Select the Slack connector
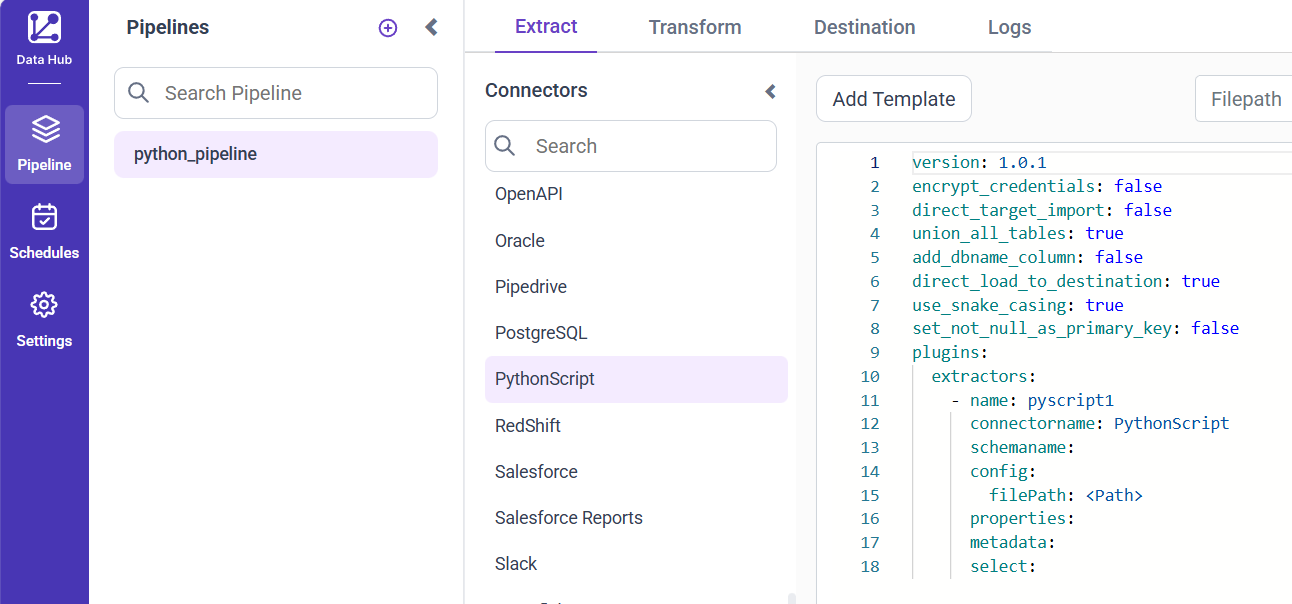Screen dimensions: 1292x604 click(516, 563)
